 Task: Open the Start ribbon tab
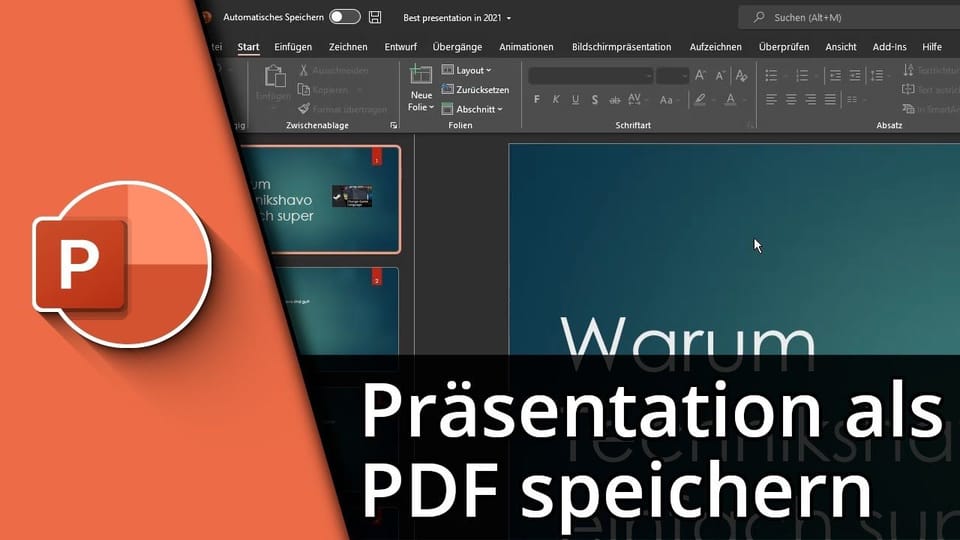(248, 47)
